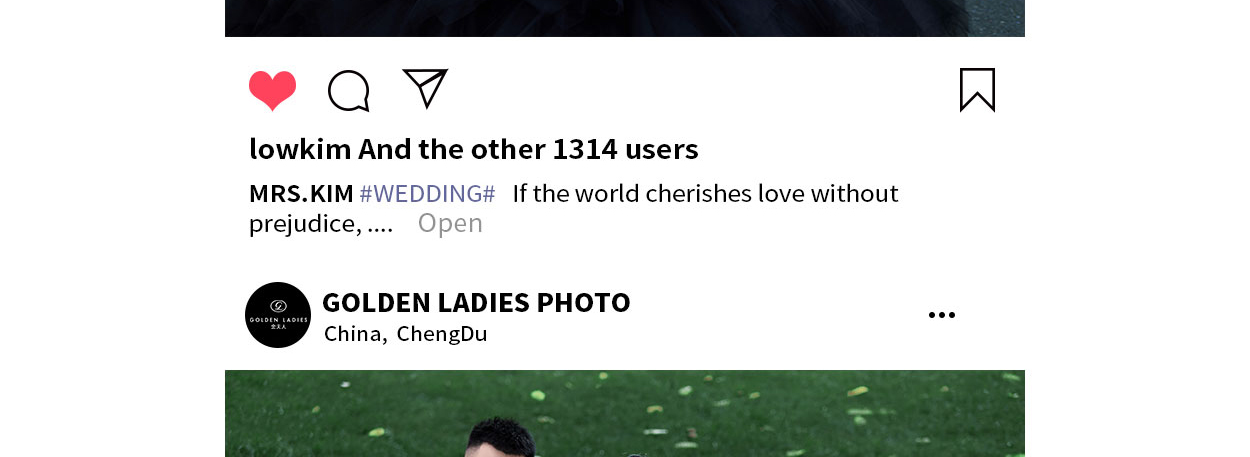Viewport: 1250px width, 457px height.
Task: Save the post with the bookmark icon
Action: point(977,90)
